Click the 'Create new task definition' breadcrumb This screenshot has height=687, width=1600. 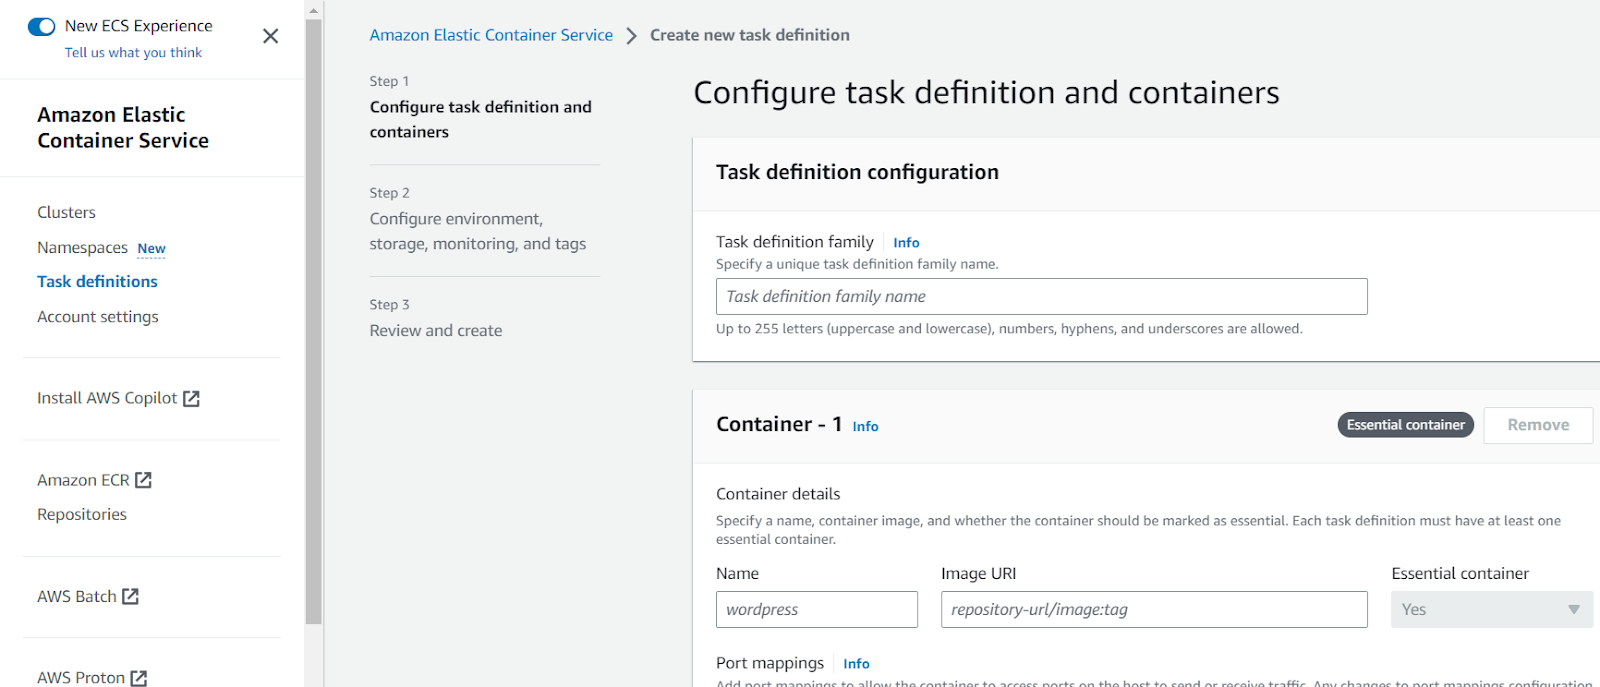pyautogui.click(x=750, y=35)
